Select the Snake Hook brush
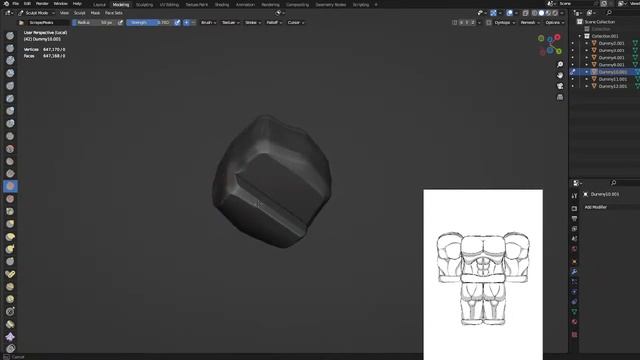The height and width of the screenshot is (360, 640). [x=10, y=249]
